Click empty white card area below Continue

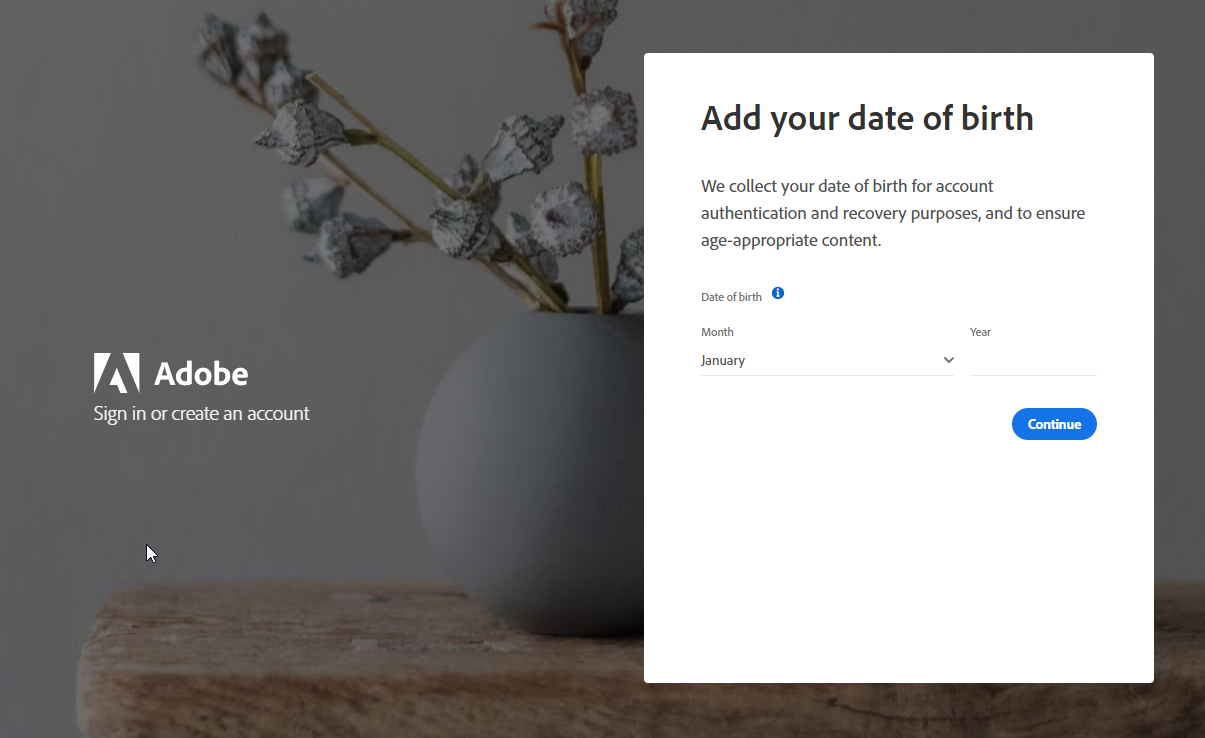pyautogui.click(x=898, y=560)
